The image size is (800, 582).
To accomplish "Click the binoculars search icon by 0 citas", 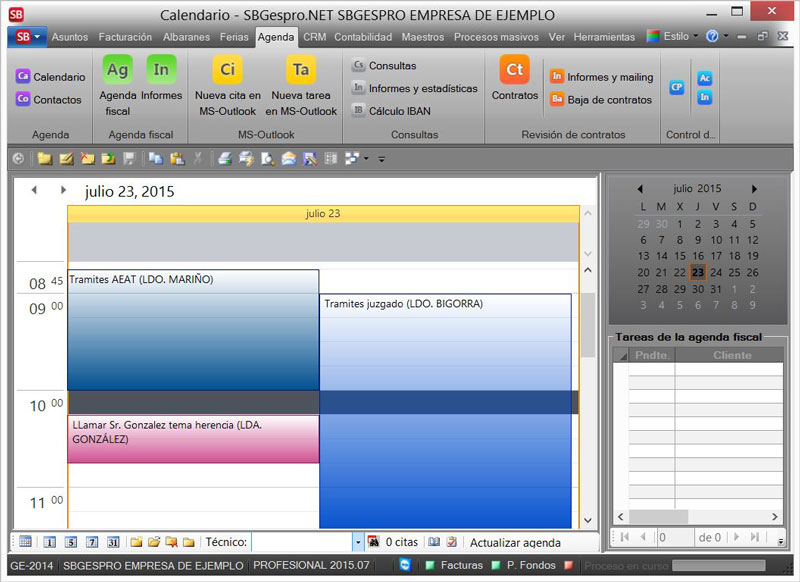I will [x=373, y=542].
